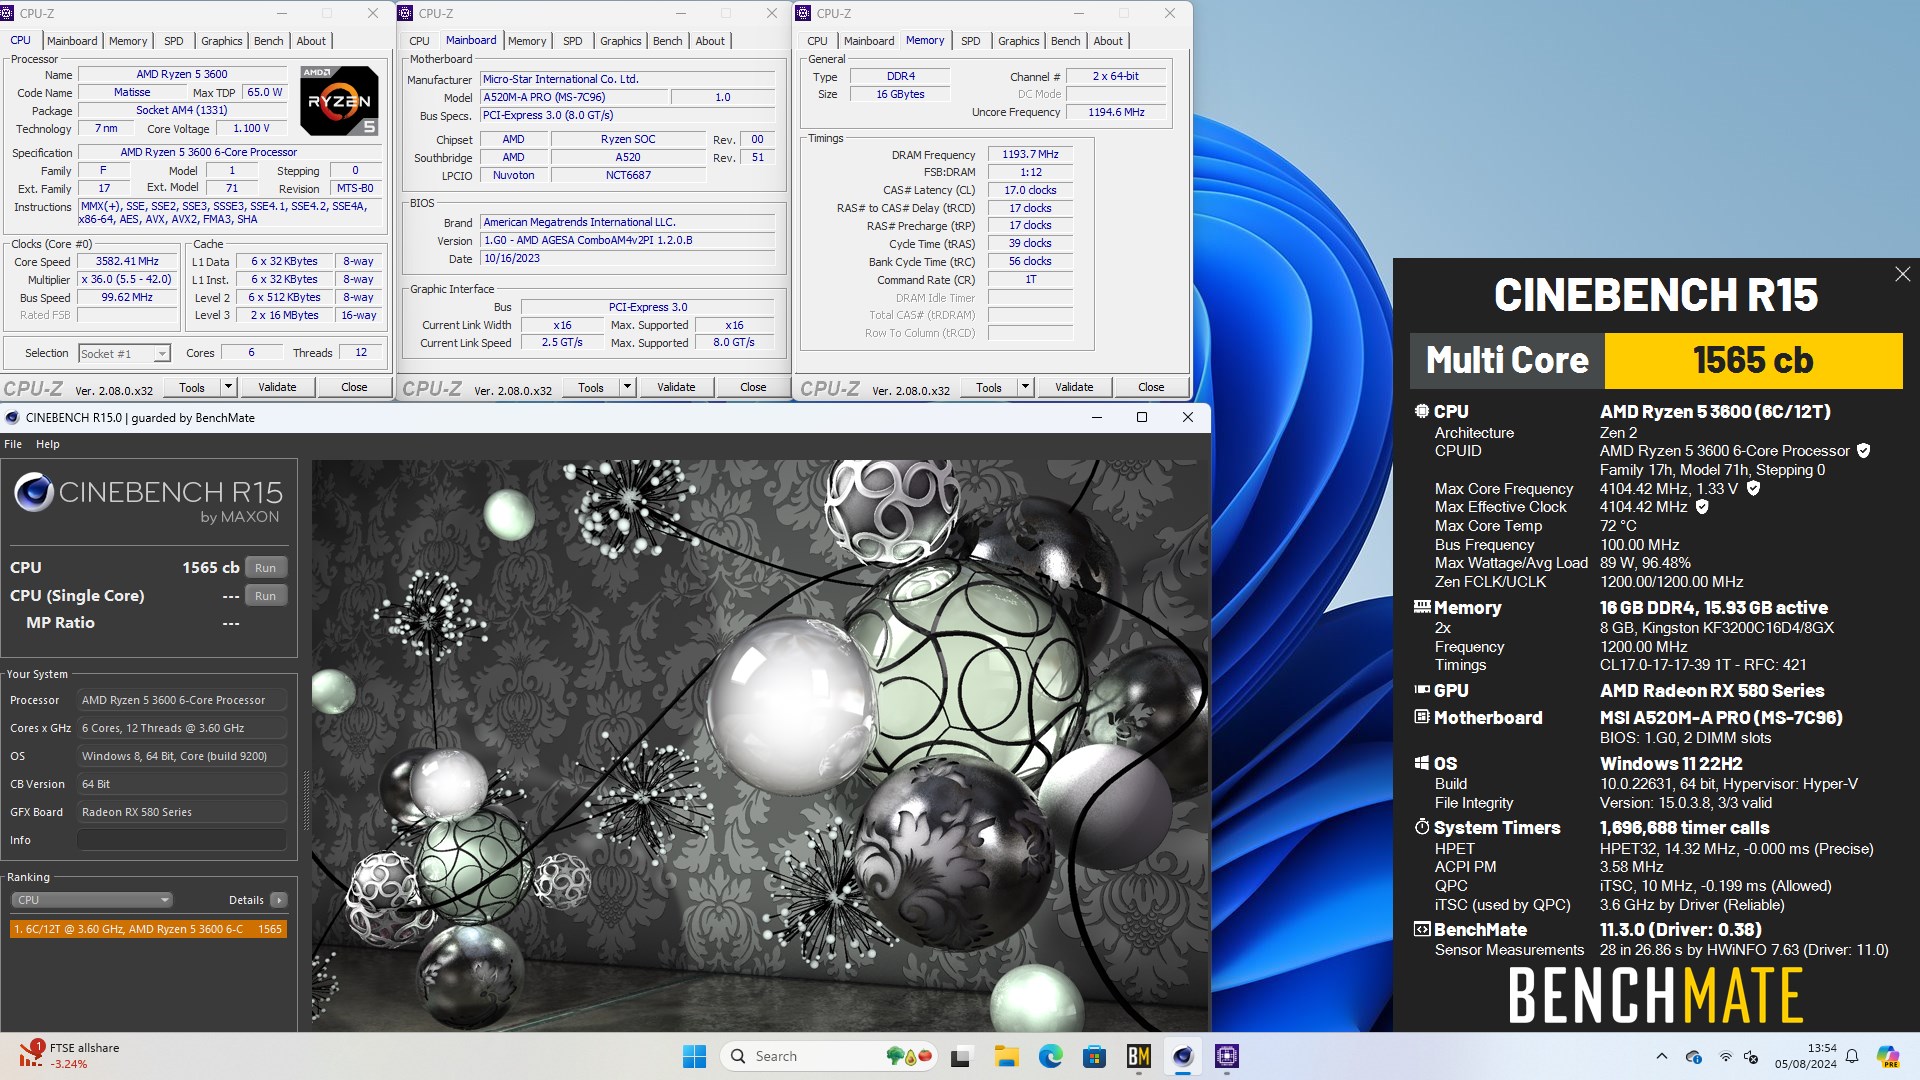Run the CPU multi-core benchmark
Screen dimensions: 1920x1080
click(265, 567)
